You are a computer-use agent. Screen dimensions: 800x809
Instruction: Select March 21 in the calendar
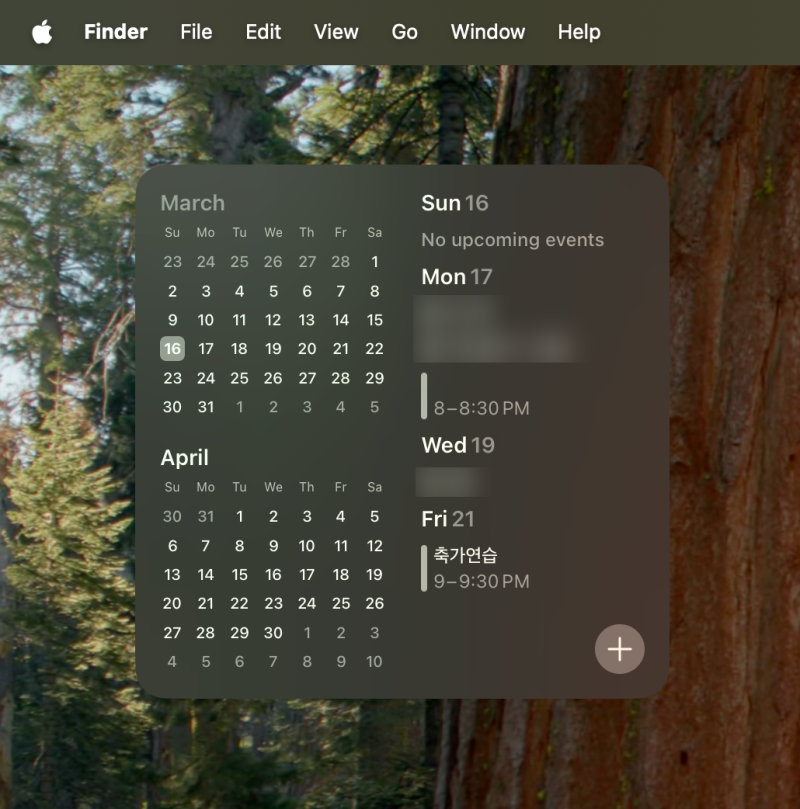pos(340,349)
